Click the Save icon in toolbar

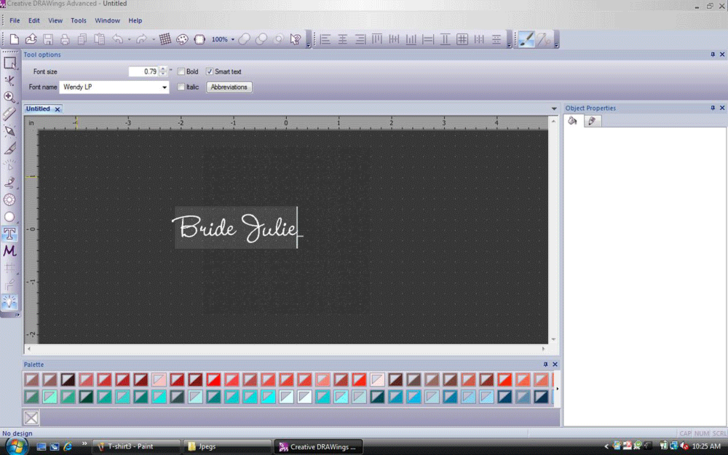tap(48, 40)
